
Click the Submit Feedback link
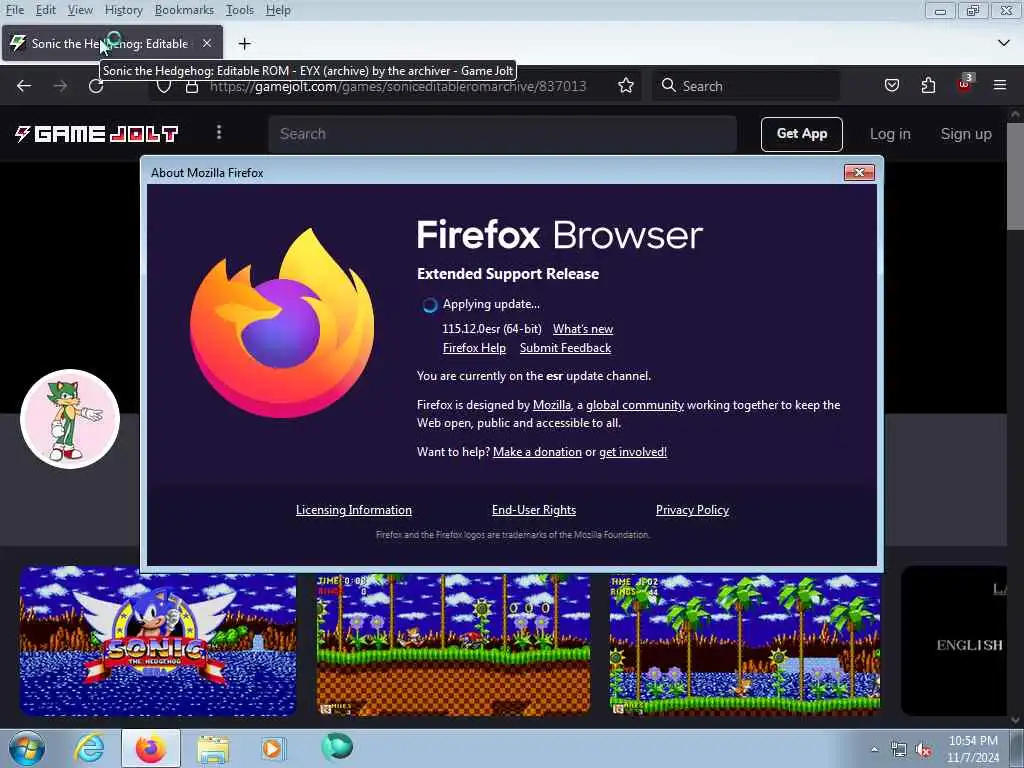(x=566, y=348)
